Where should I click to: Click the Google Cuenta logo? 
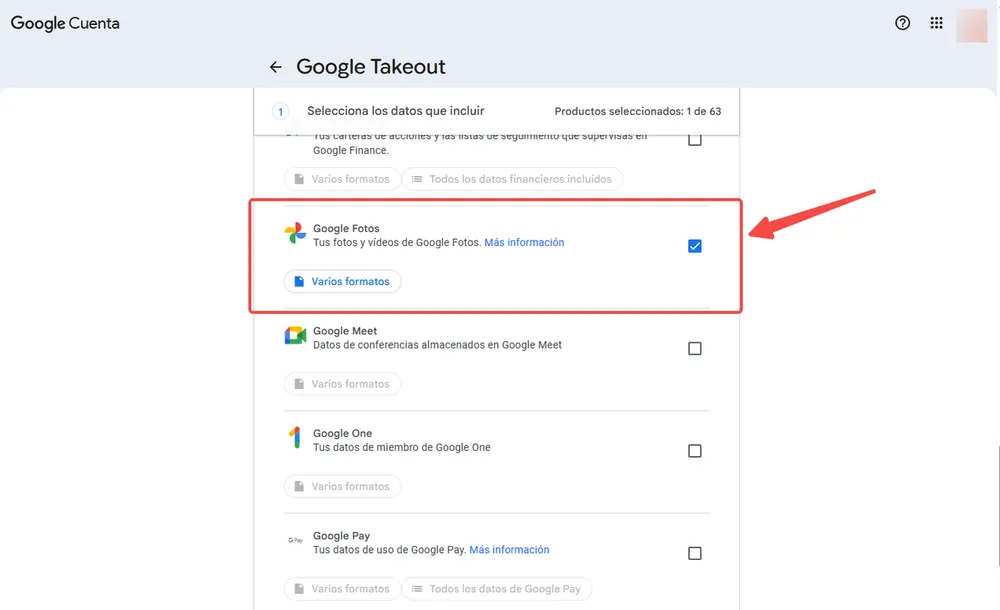tap(65, 24)
